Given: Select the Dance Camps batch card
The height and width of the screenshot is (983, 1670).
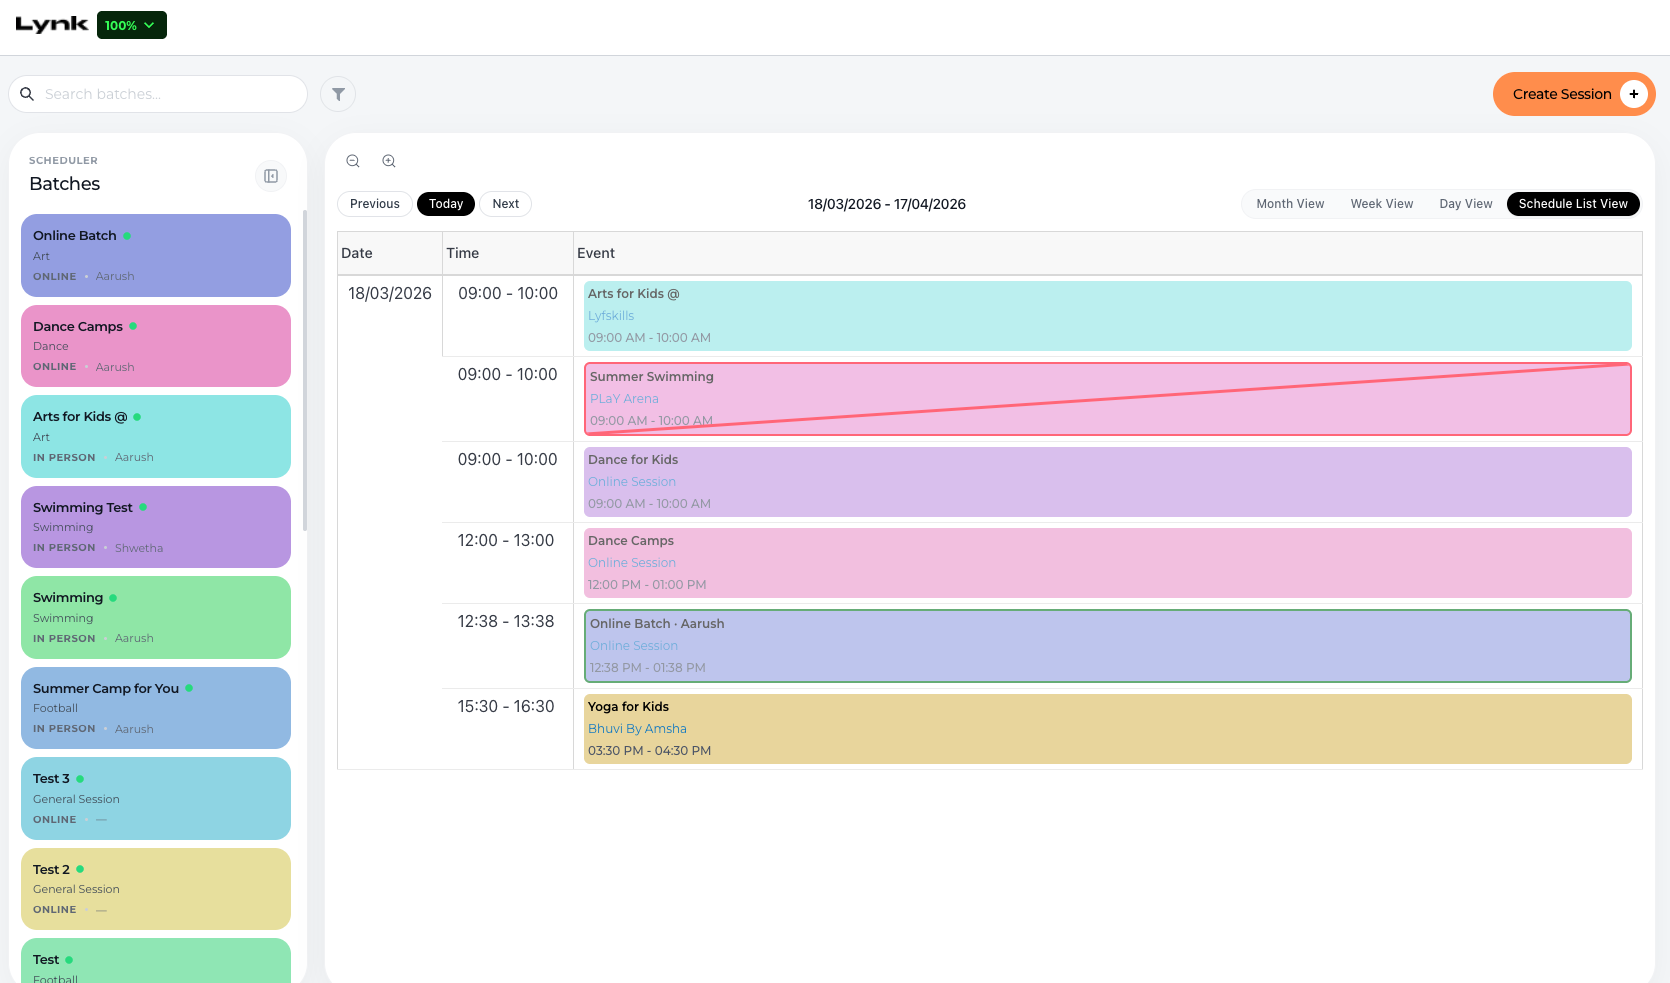Looking at the screenshot, I should tap(156, 346).
